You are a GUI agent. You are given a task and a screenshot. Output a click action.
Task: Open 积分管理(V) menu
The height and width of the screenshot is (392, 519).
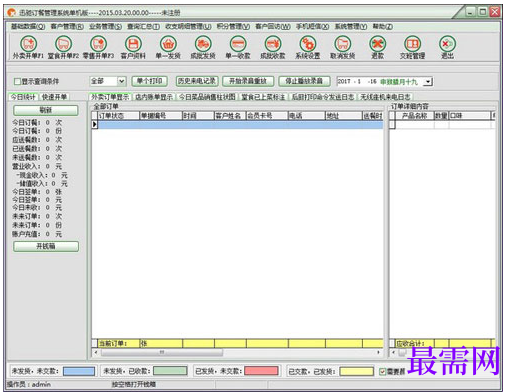click(233, 26)
